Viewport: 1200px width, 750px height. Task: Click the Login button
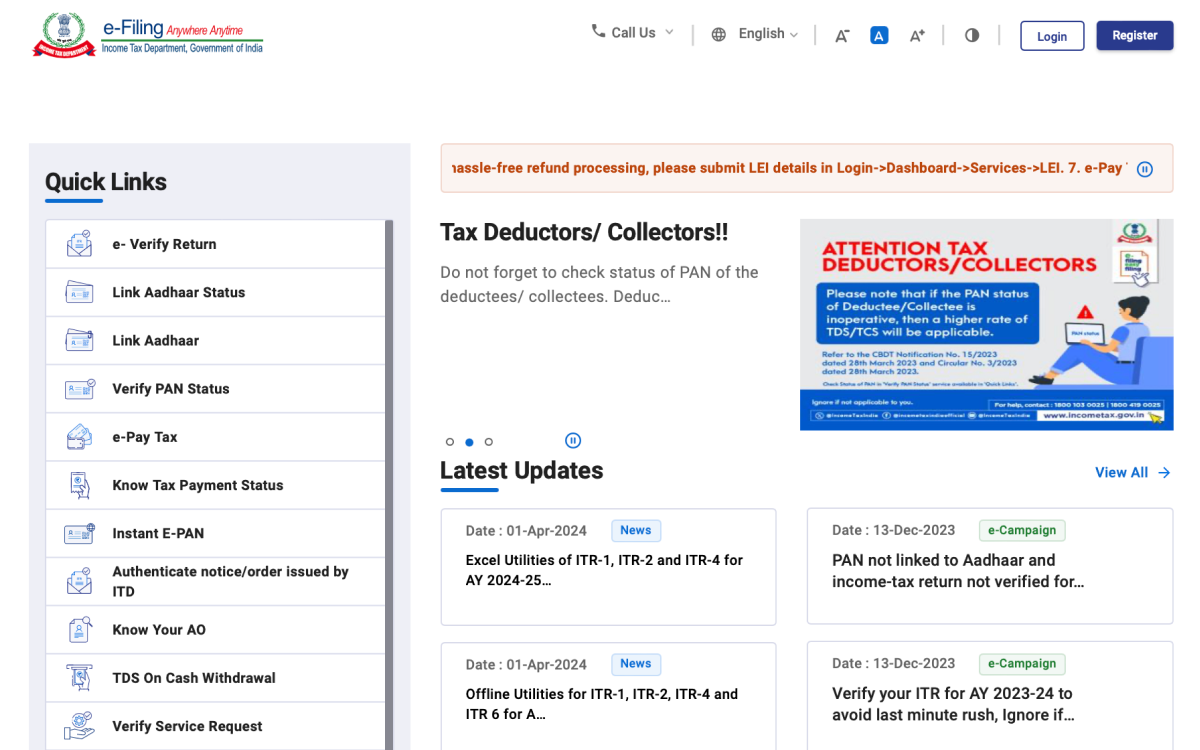pos(1052,36)
